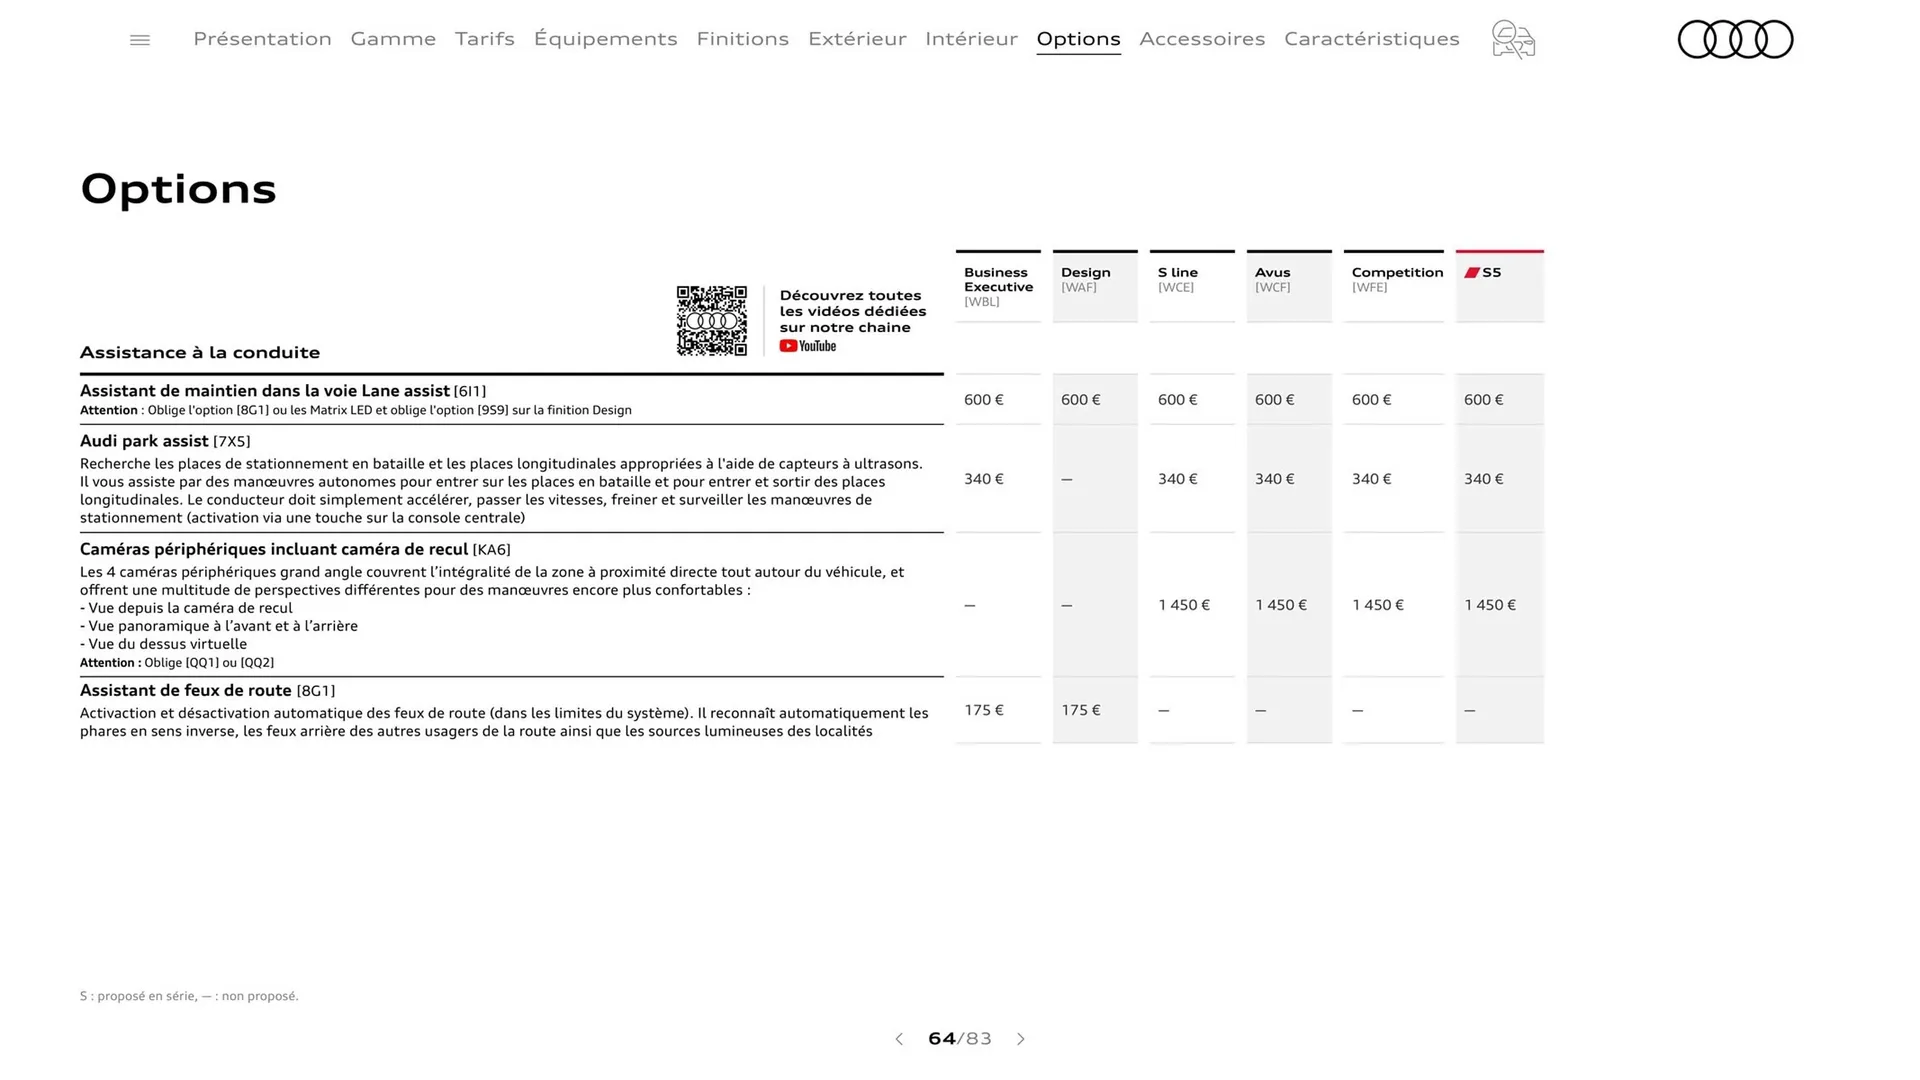Viewport: 1920px width, 1080px height.
Task: Click 'Attention : Oblige [QQ1] ou [QQ2]' note
Action: click(177, 663)
